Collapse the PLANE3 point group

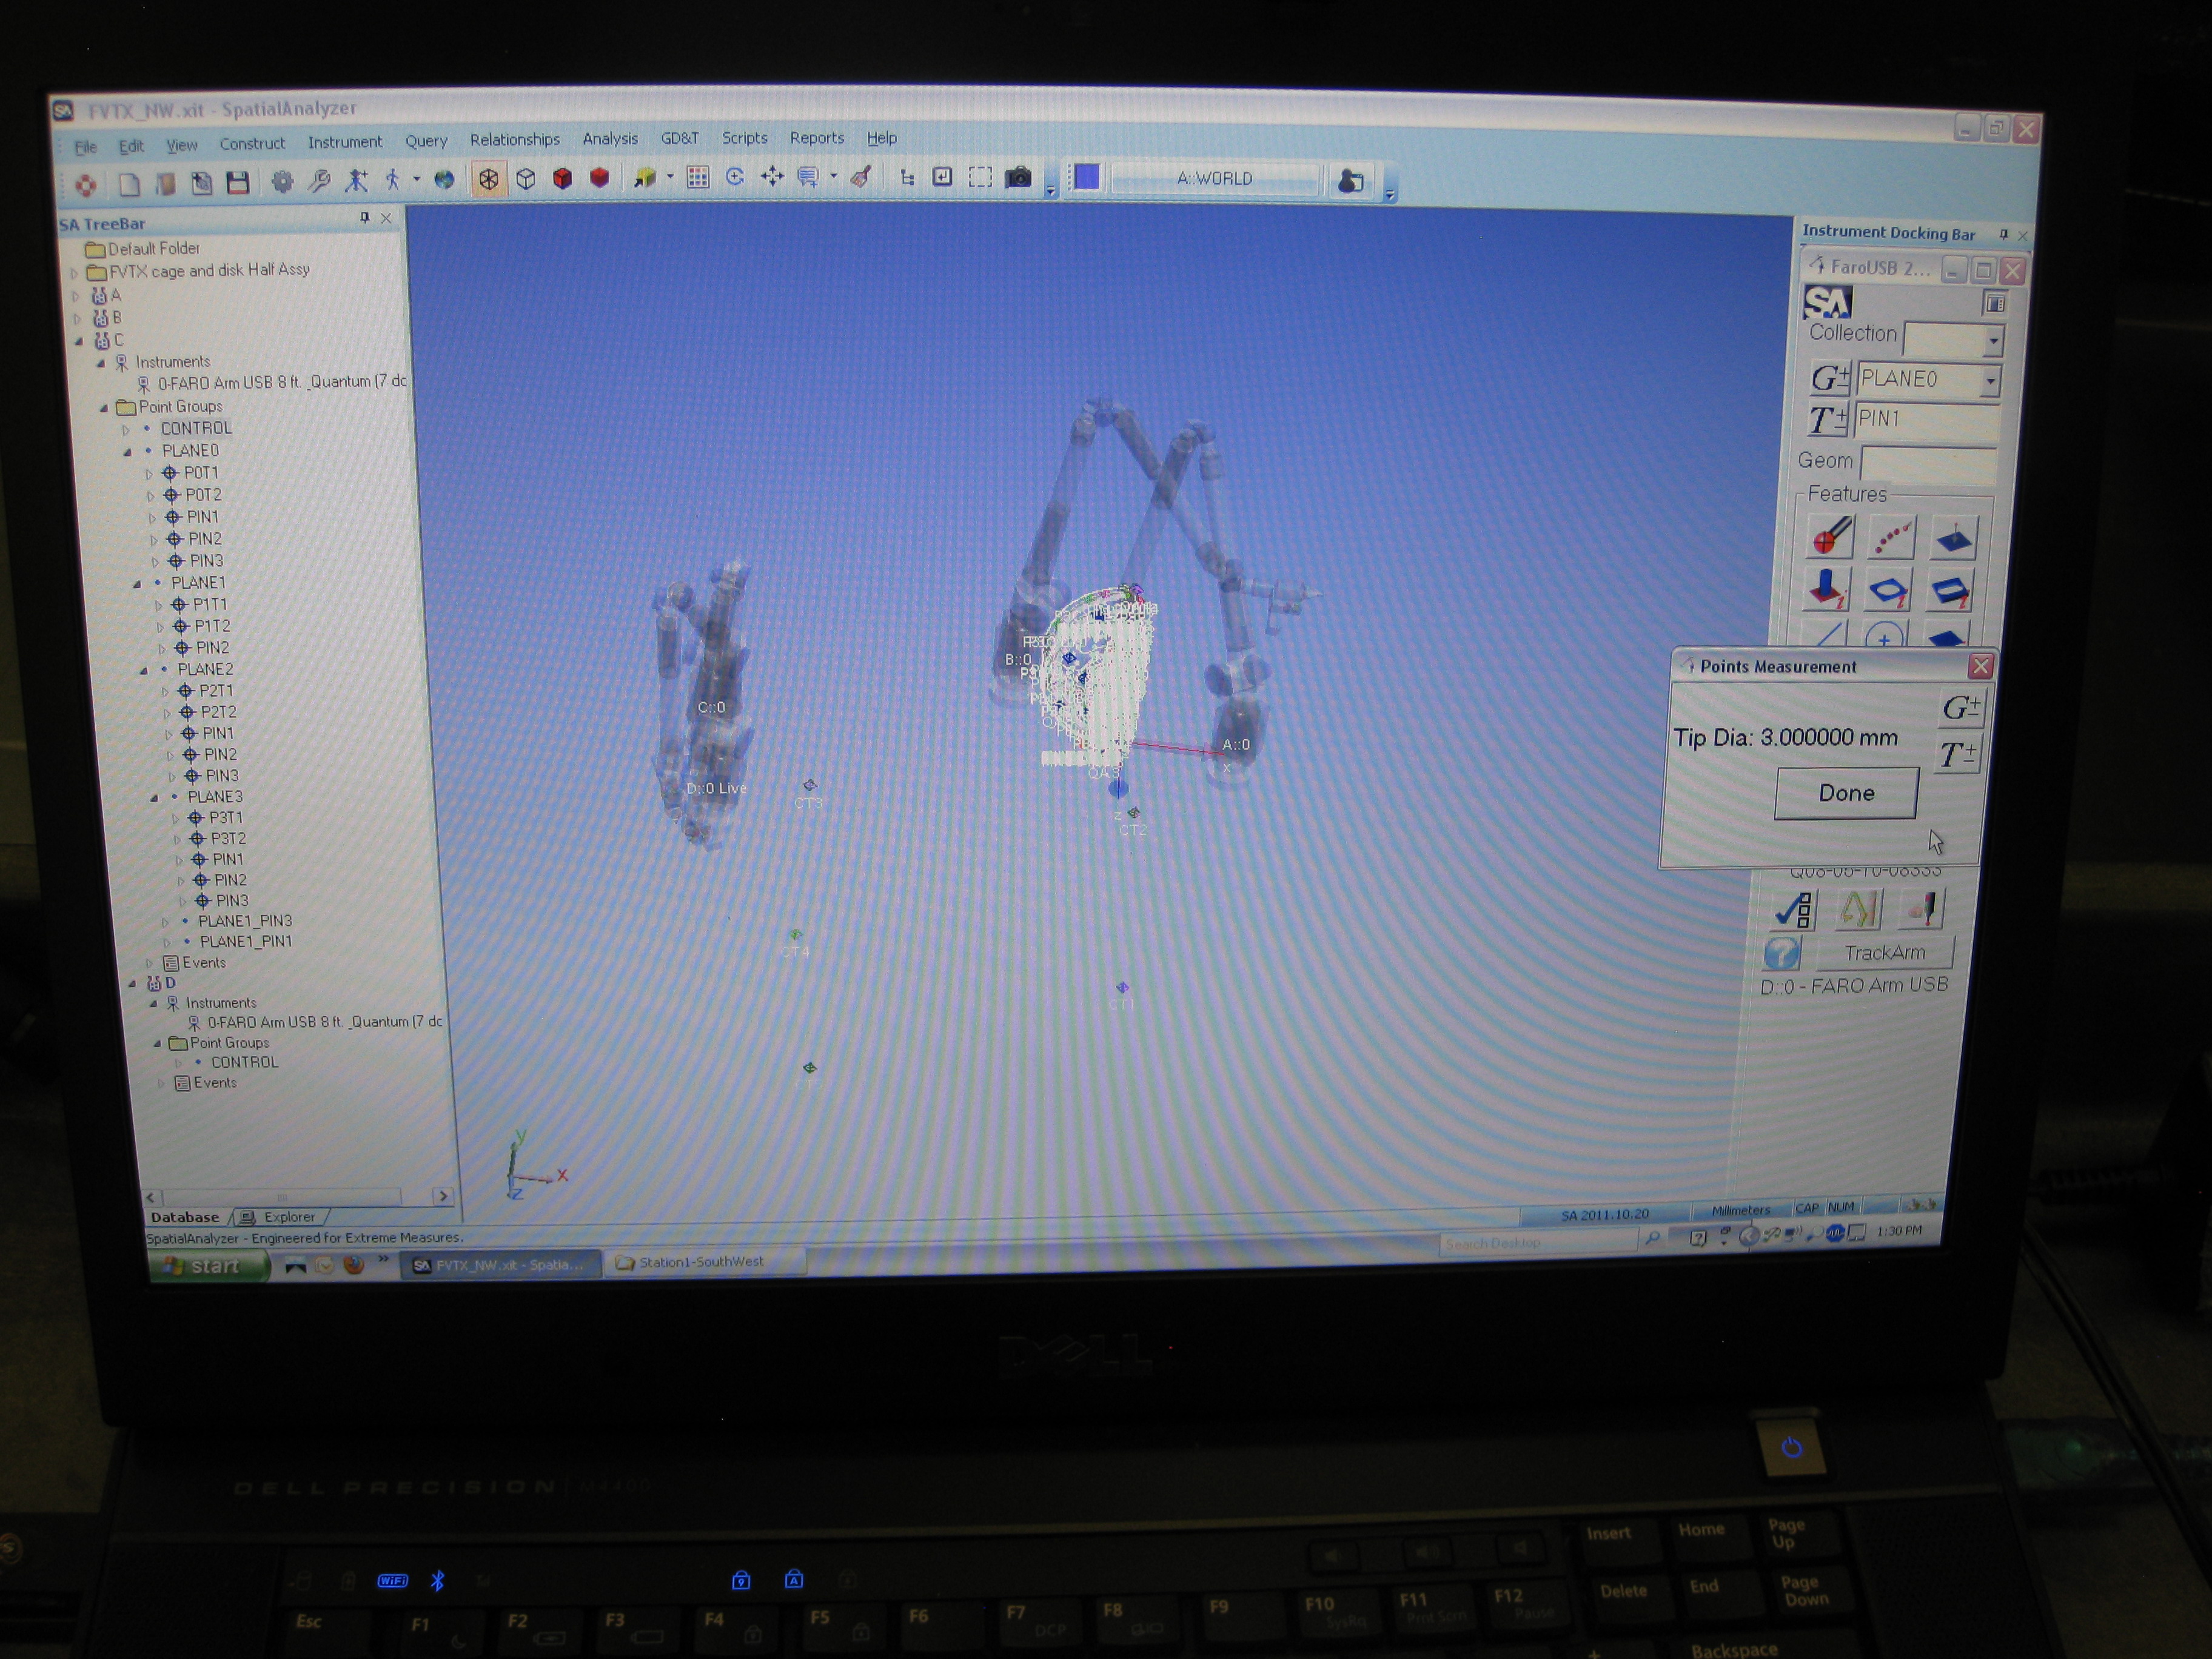point(154,798)
